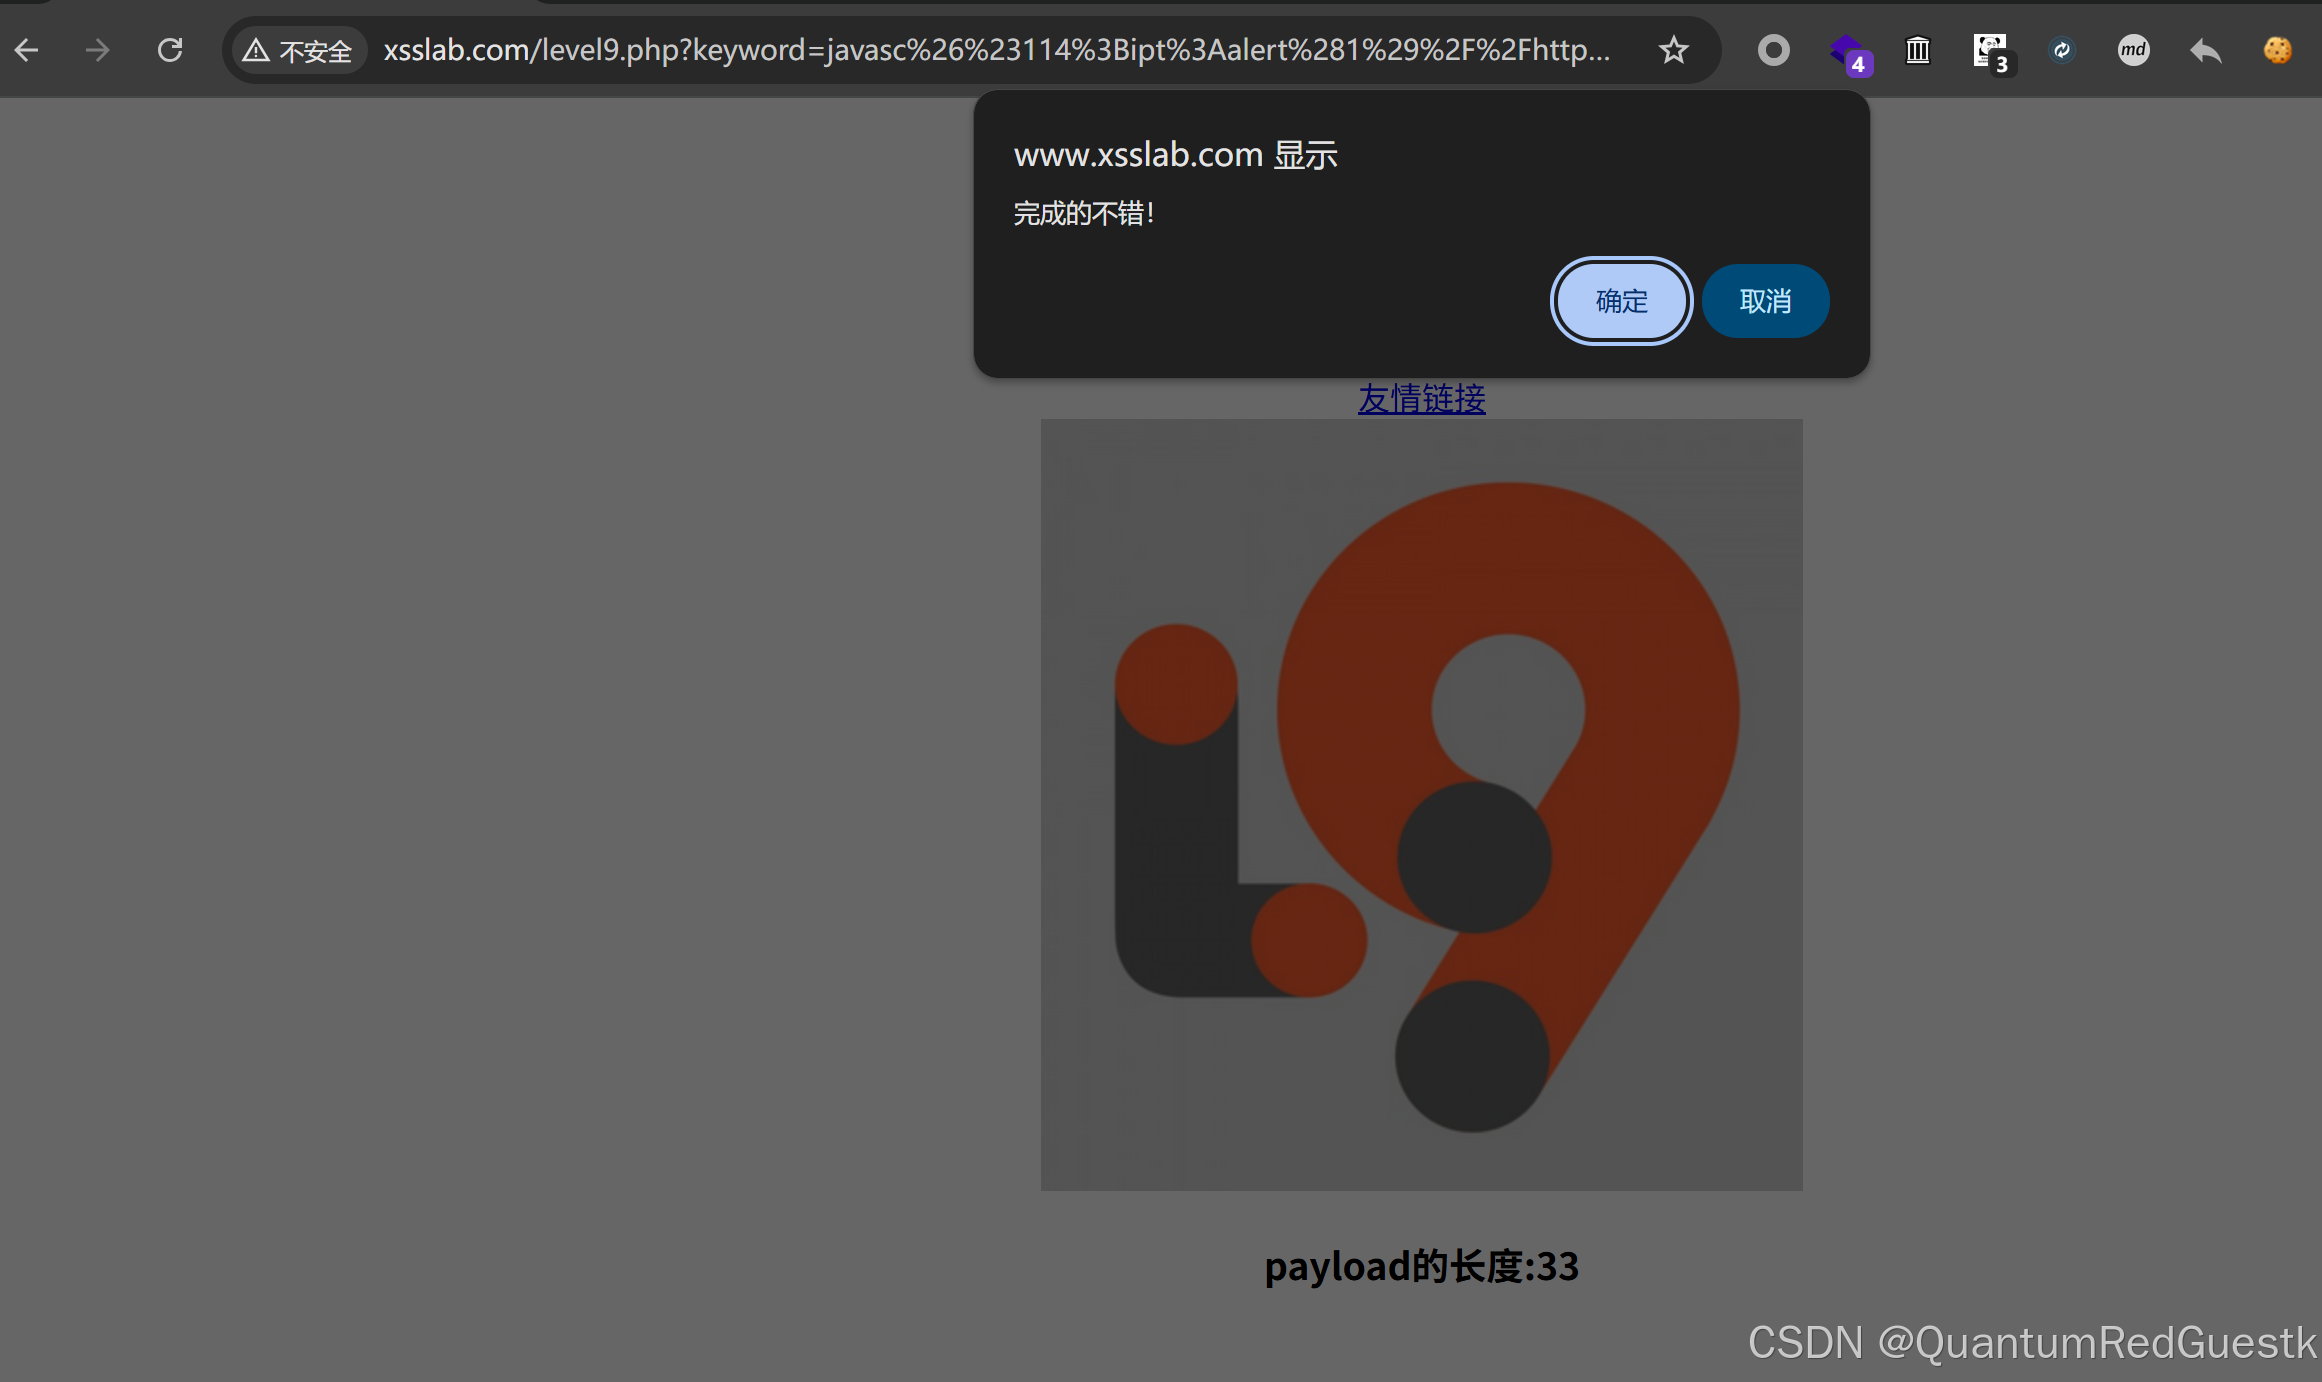This screenshot has width=2322, height=1382.
Task: Click the payload的长度:33 heading text
Action: (x=1421, y=1266)
